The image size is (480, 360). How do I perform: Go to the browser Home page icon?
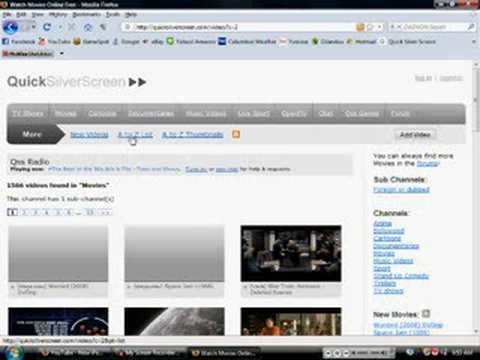point(88,27)
